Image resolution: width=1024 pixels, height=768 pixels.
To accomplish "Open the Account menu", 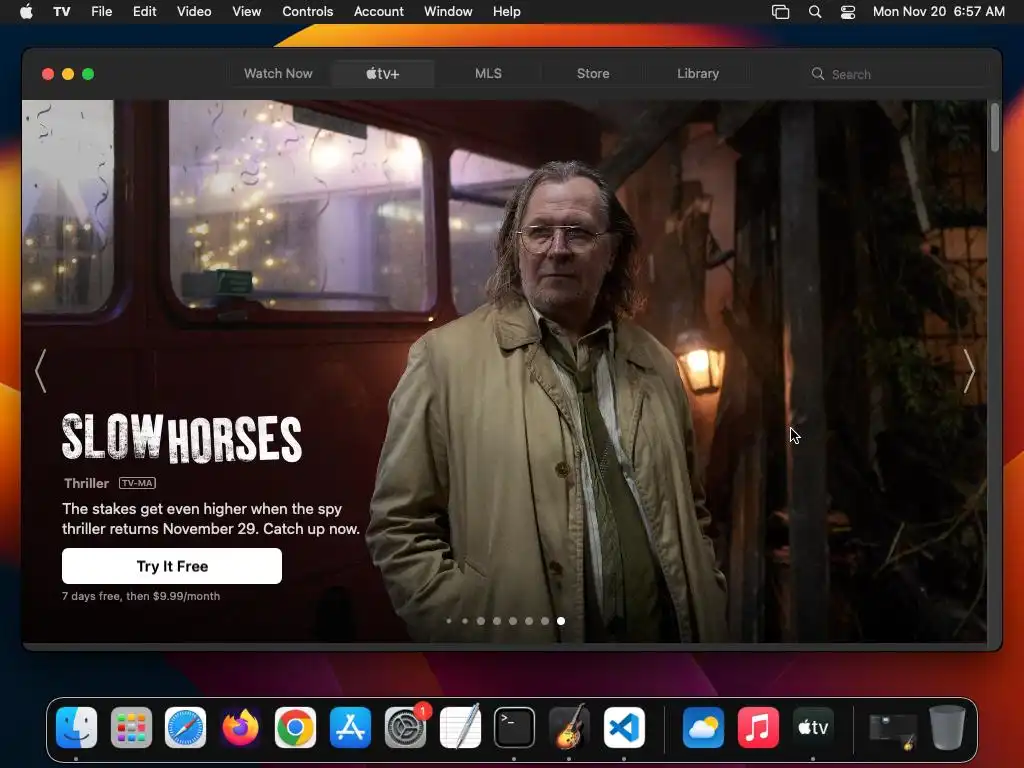I will 379,11.
